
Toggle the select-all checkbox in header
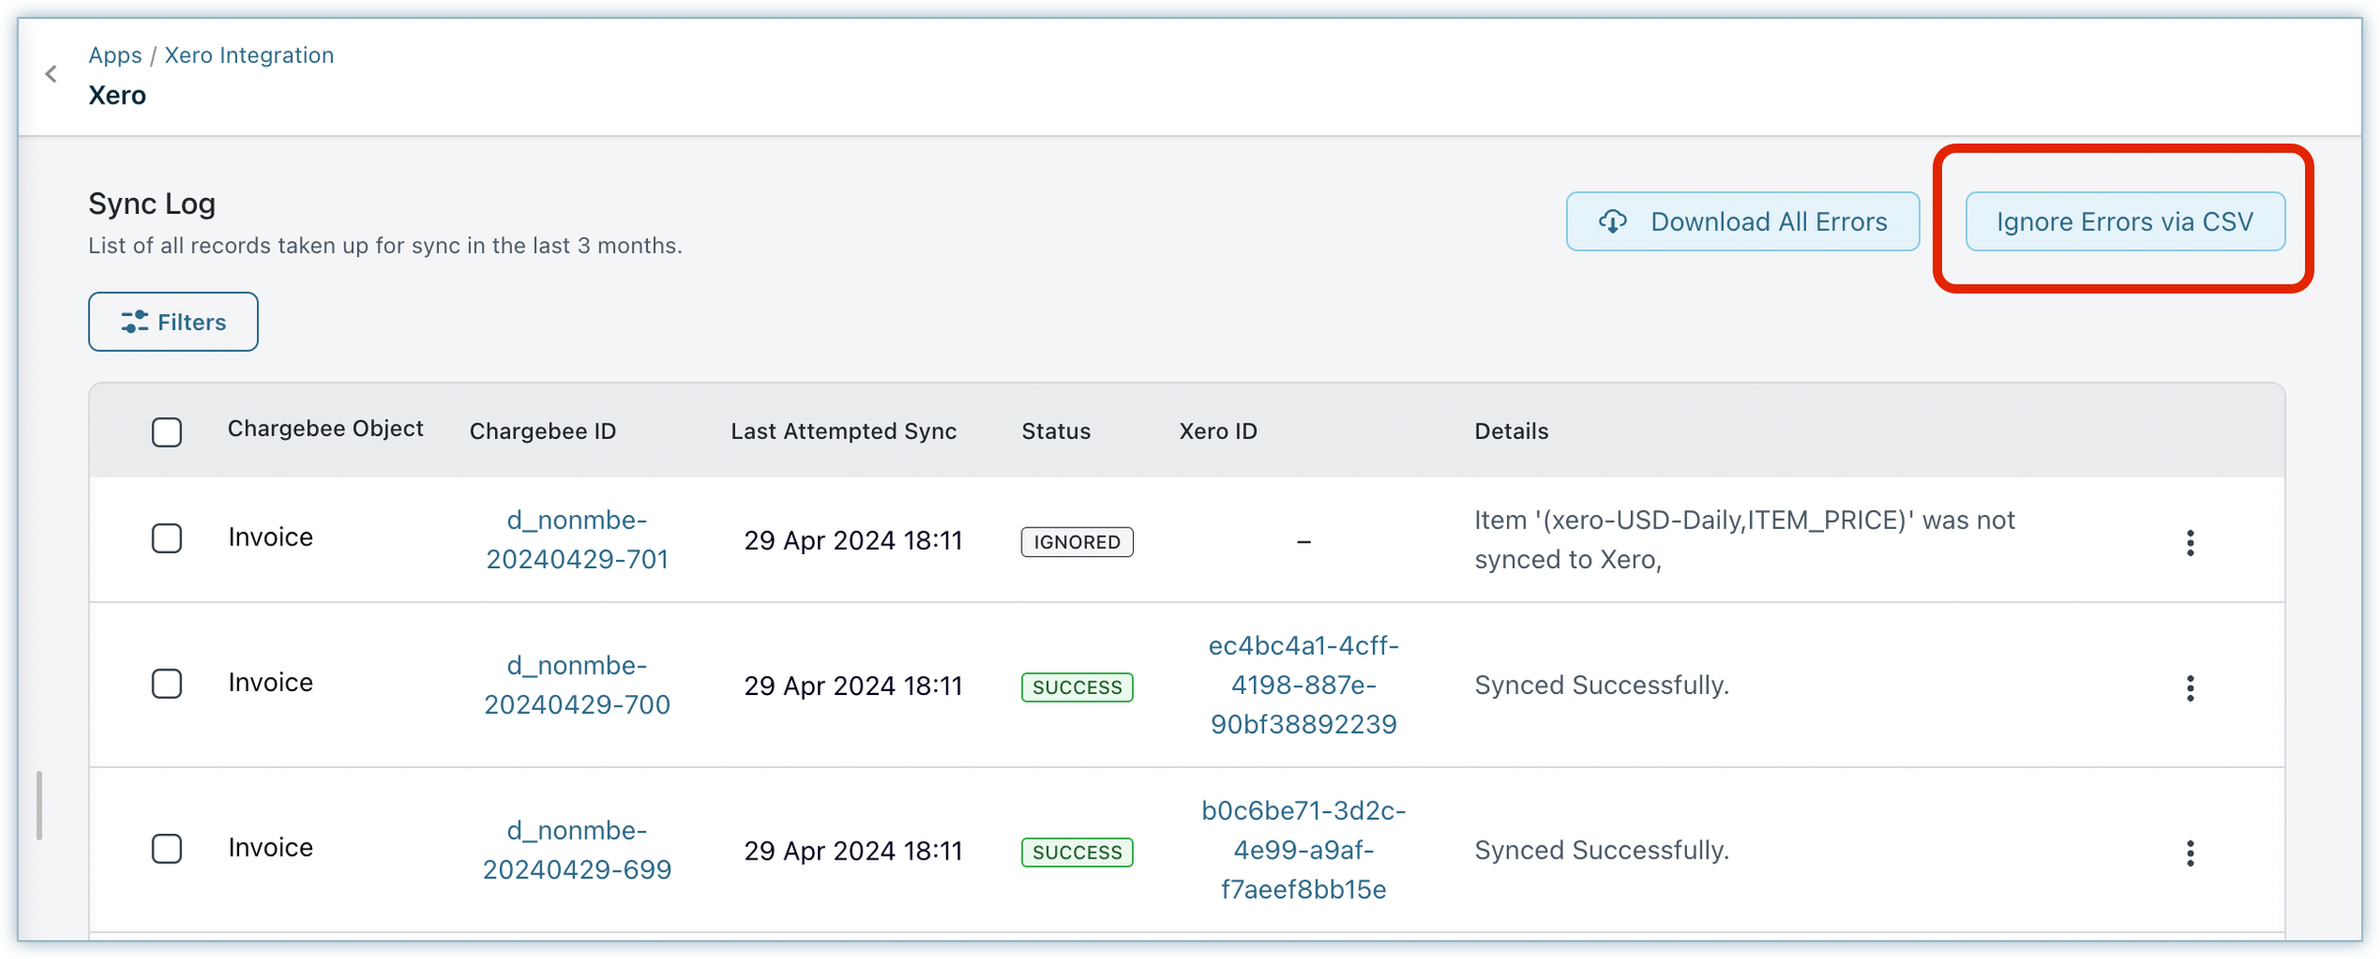[x=167, y=432]
